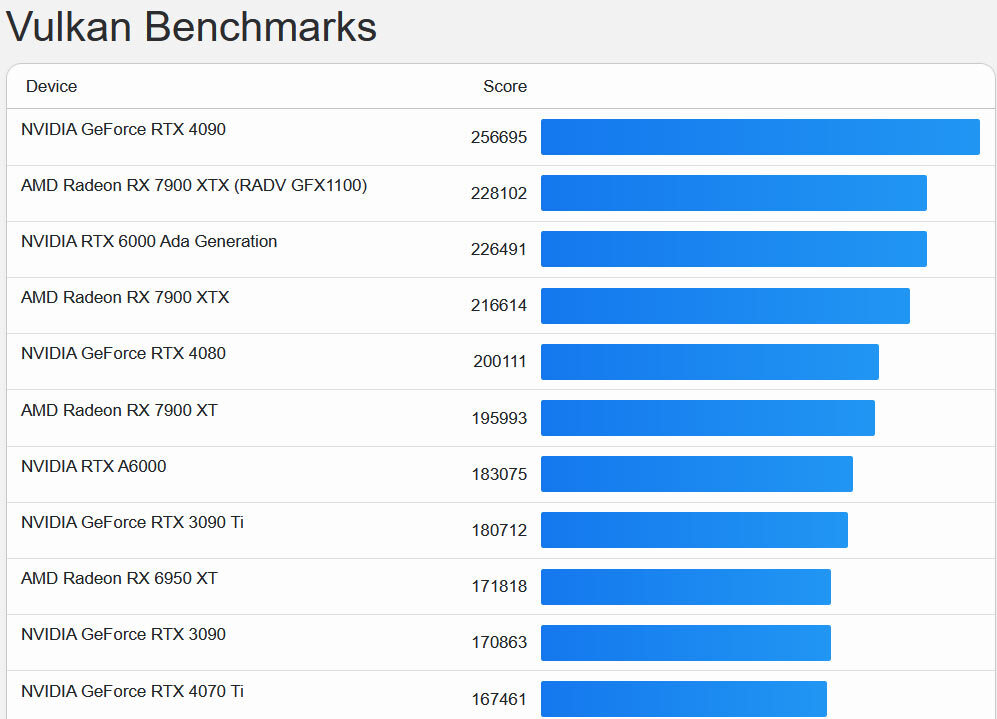Click the blue bar beside score 228102
Image resolution: width=997 pixels, height=719 pixels.
click(x=733, y=193)
